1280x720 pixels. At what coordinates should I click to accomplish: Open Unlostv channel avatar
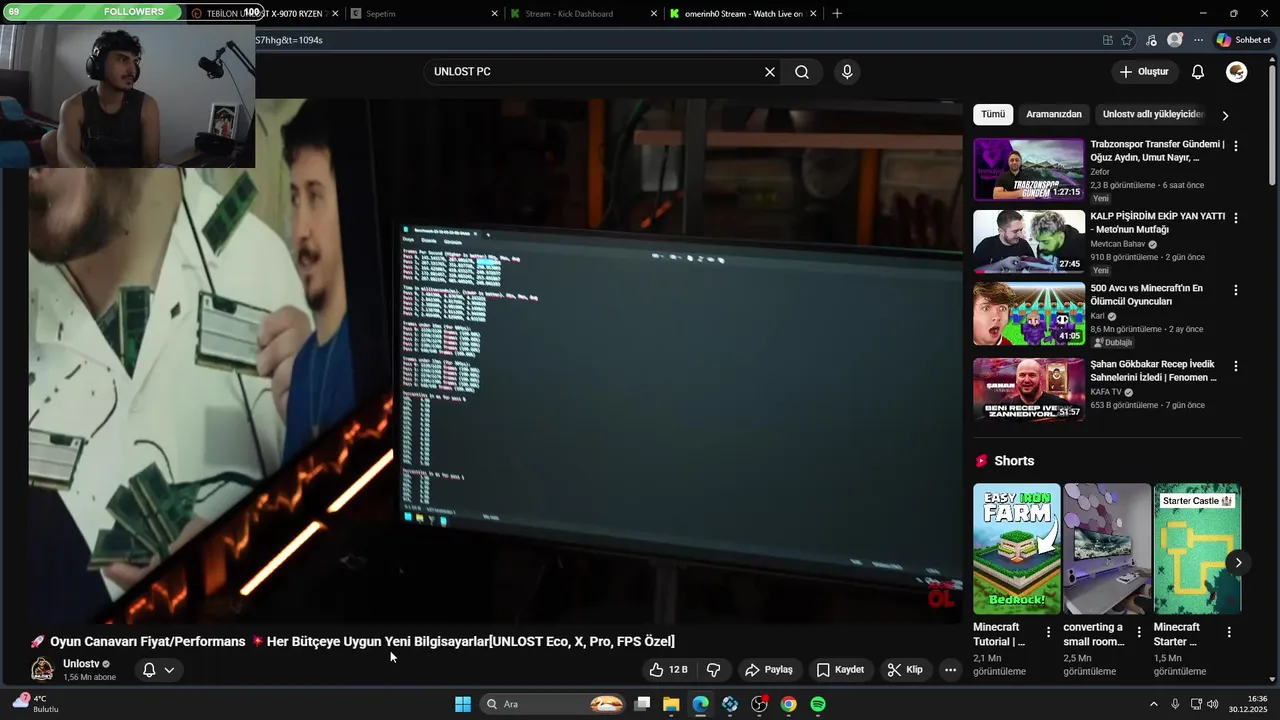tap(42, 670)
